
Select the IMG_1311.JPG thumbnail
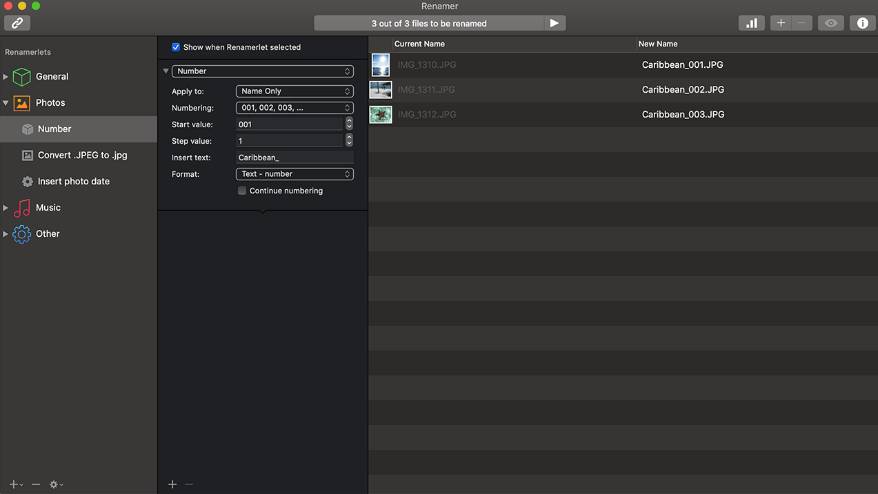coord(380,90)
